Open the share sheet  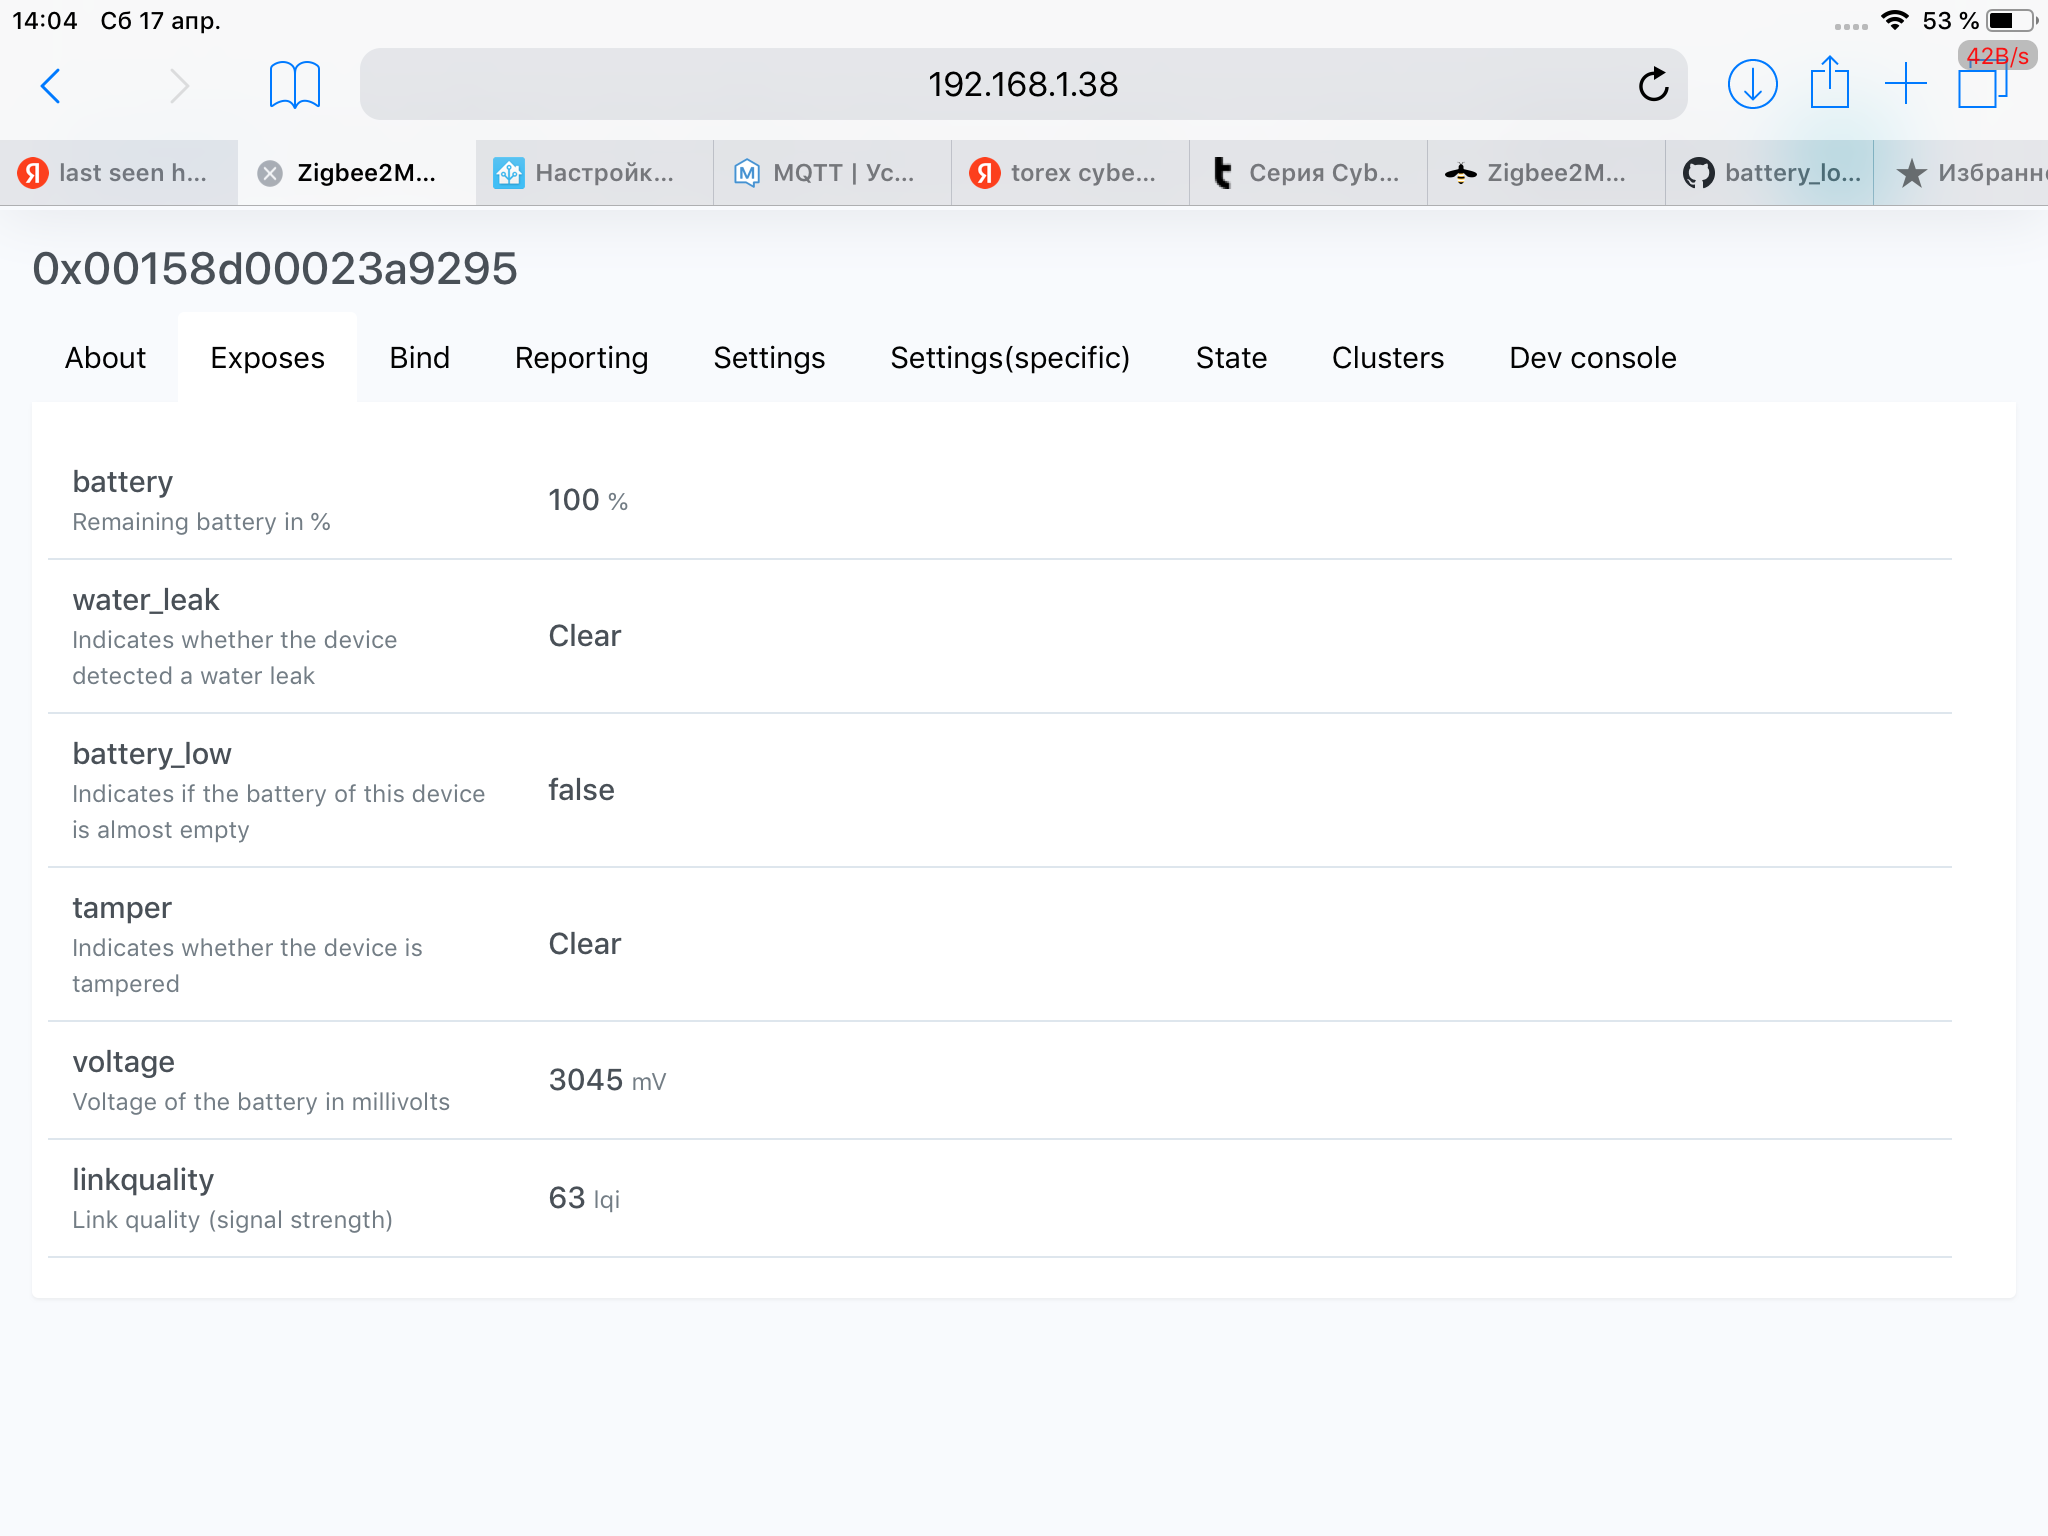pos(1829,84)
